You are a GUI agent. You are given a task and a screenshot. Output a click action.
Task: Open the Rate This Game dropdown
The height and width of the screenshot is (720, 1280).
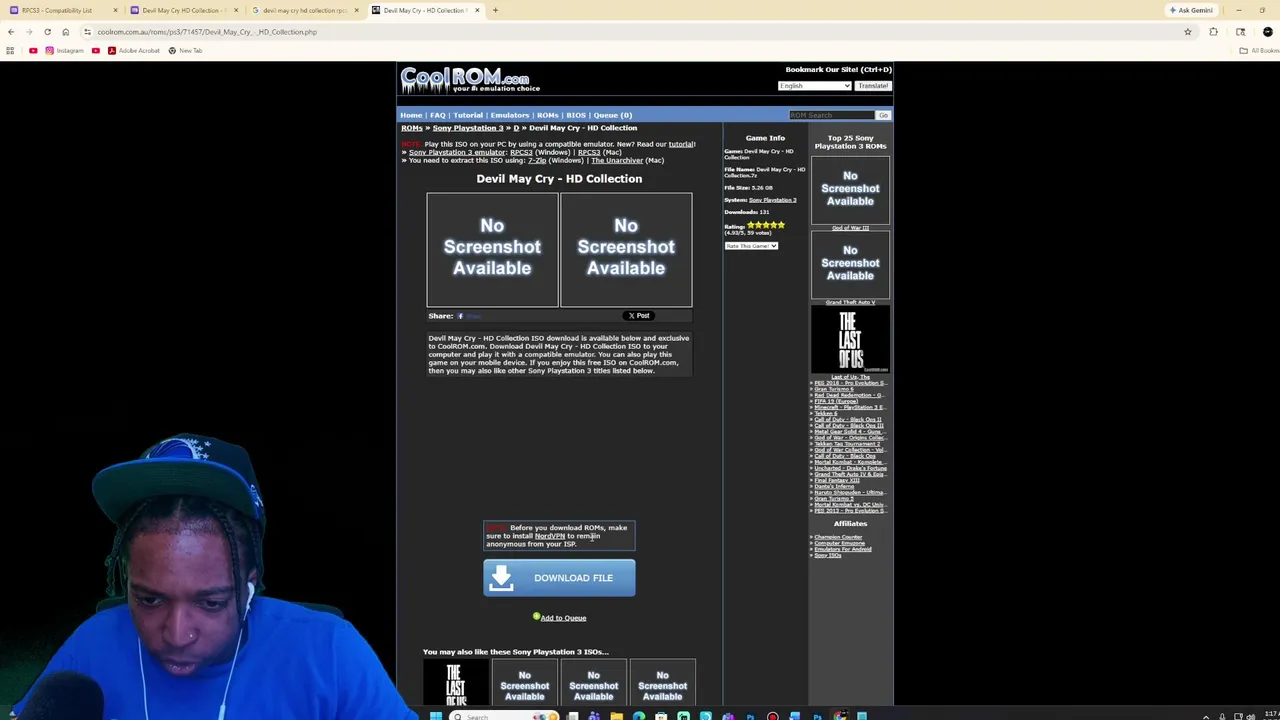tap(751, 246)
